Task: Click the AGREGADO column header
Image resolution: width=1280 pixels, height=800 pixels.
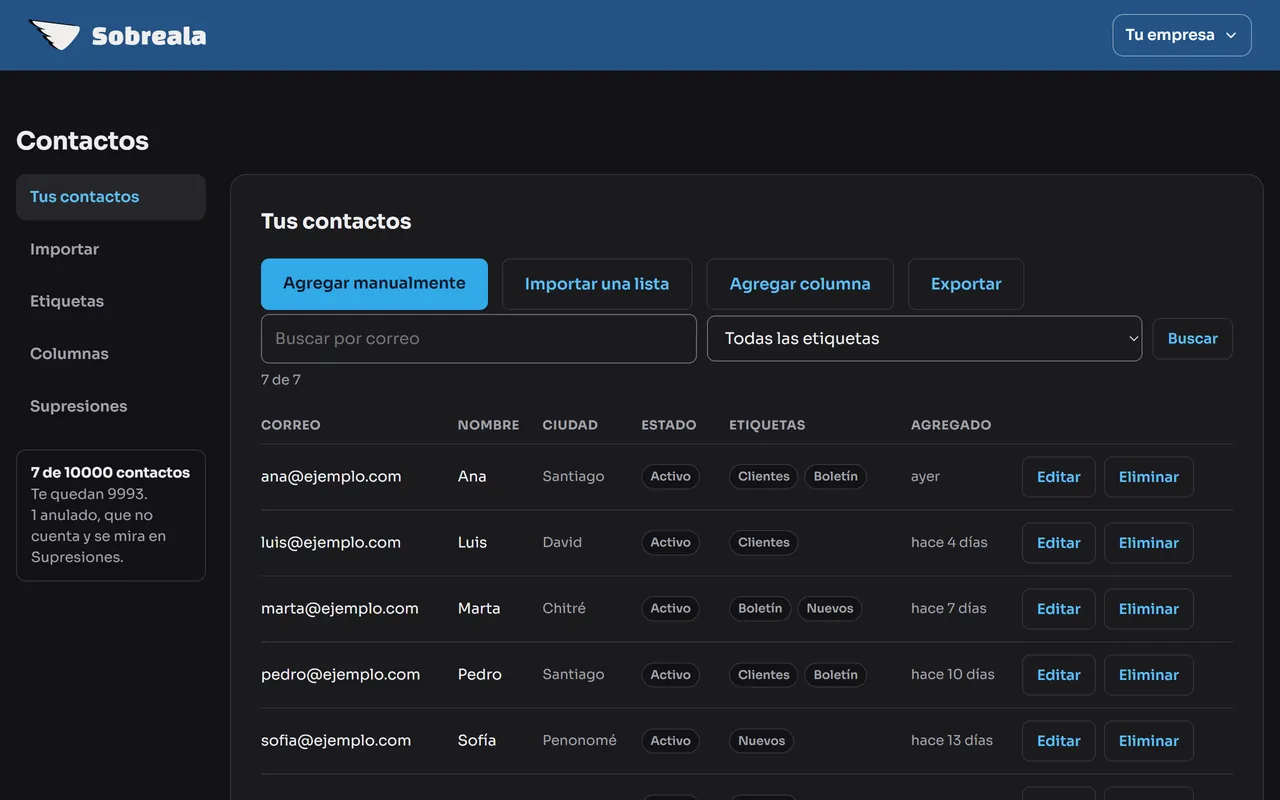Action: [951, 425]
